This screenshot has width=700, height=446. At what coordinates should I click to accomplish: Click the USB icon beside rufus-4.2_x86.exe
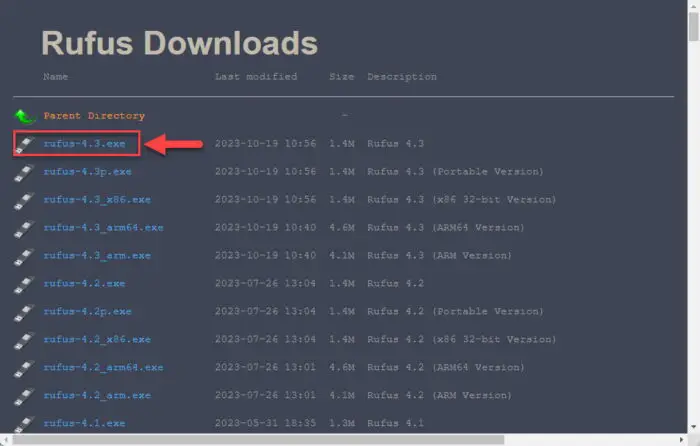coord(25,341)
